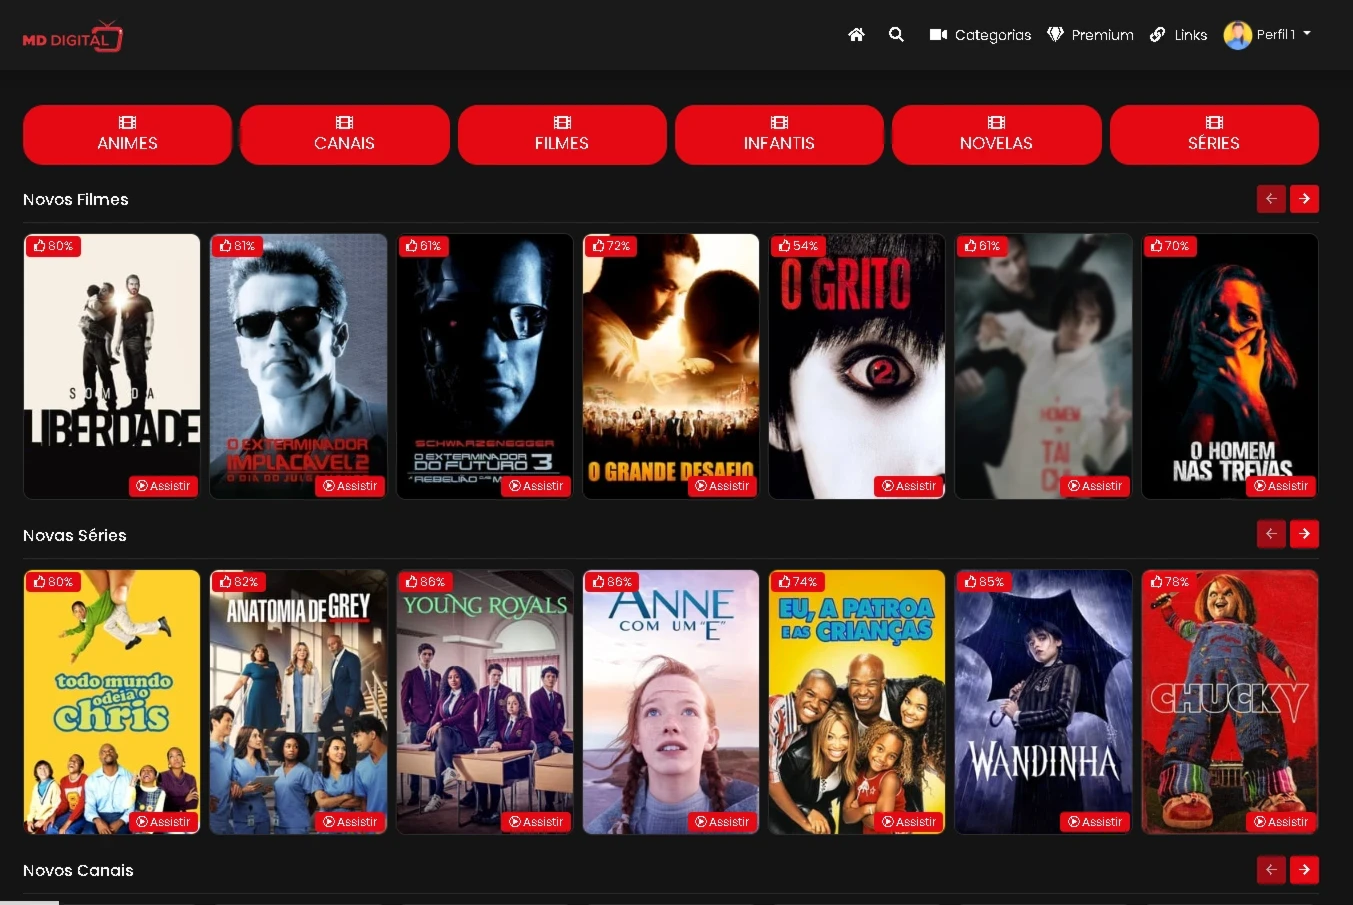Click the Novos Canais section heading
This screenshot has height=905, width=1353.
point(78,870)
